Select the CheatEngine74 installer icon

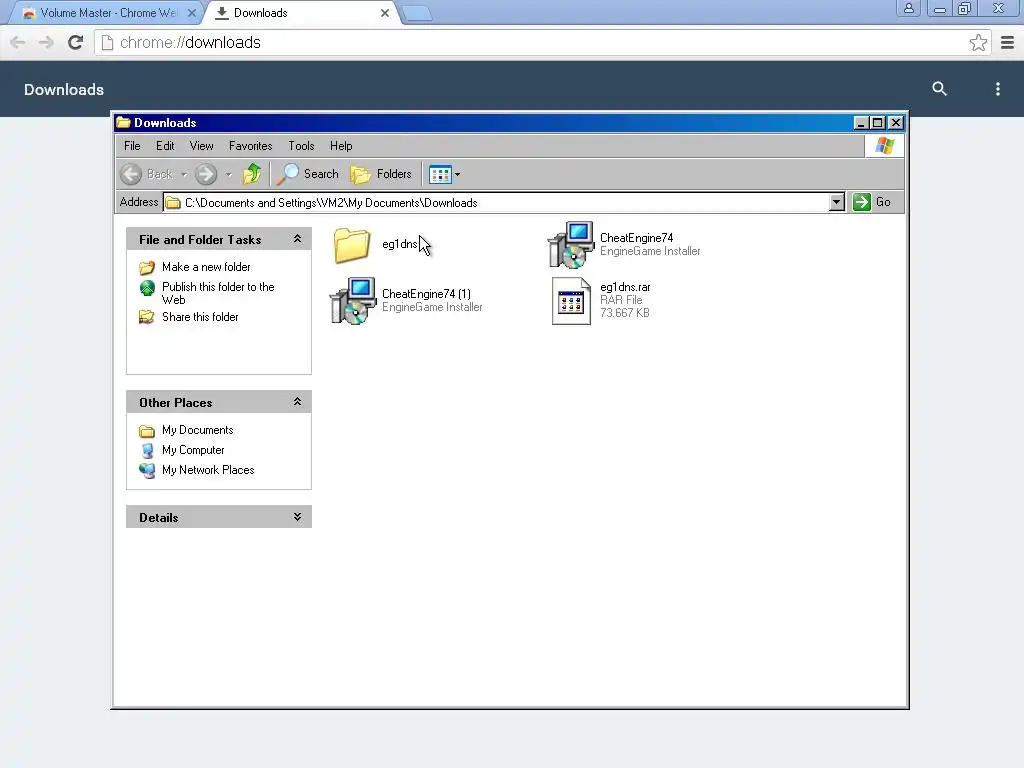[x=571, y=245]
